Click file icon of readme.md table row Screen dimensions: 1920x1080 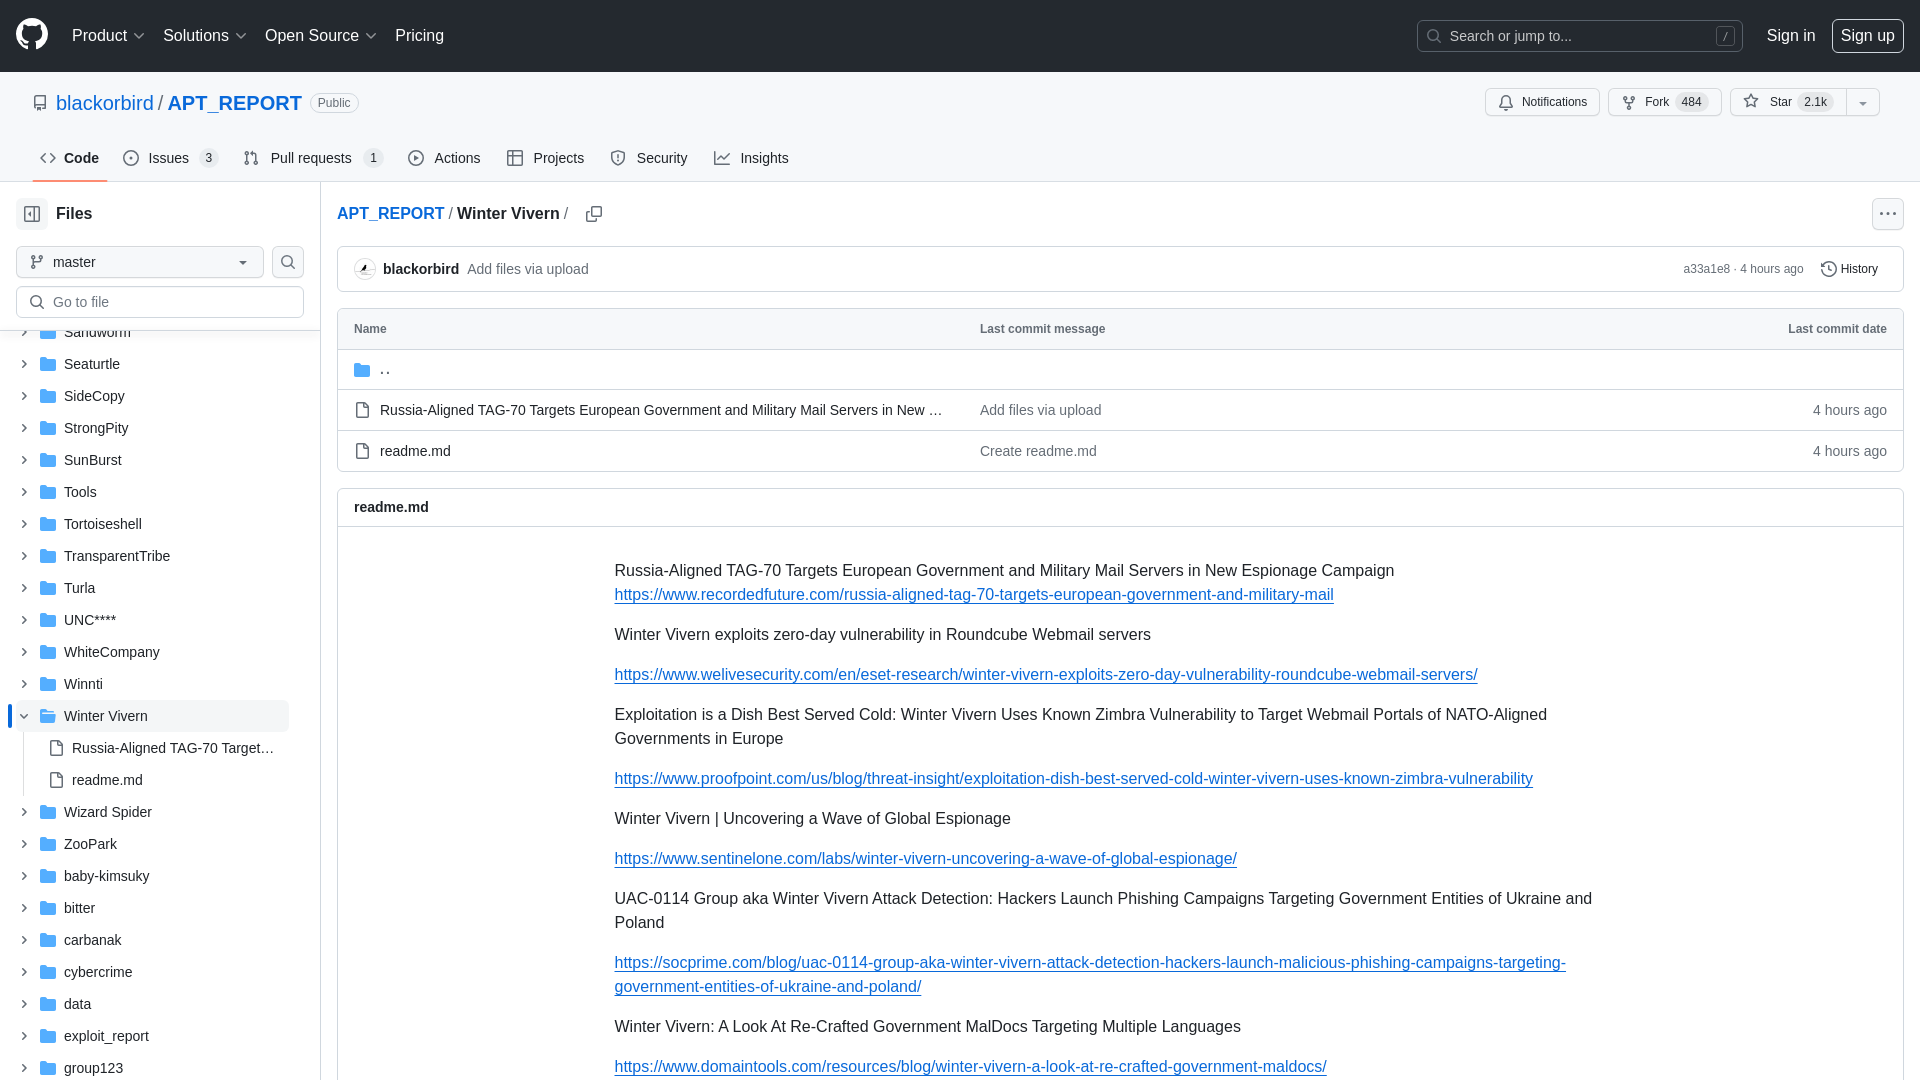click(362, 451)
